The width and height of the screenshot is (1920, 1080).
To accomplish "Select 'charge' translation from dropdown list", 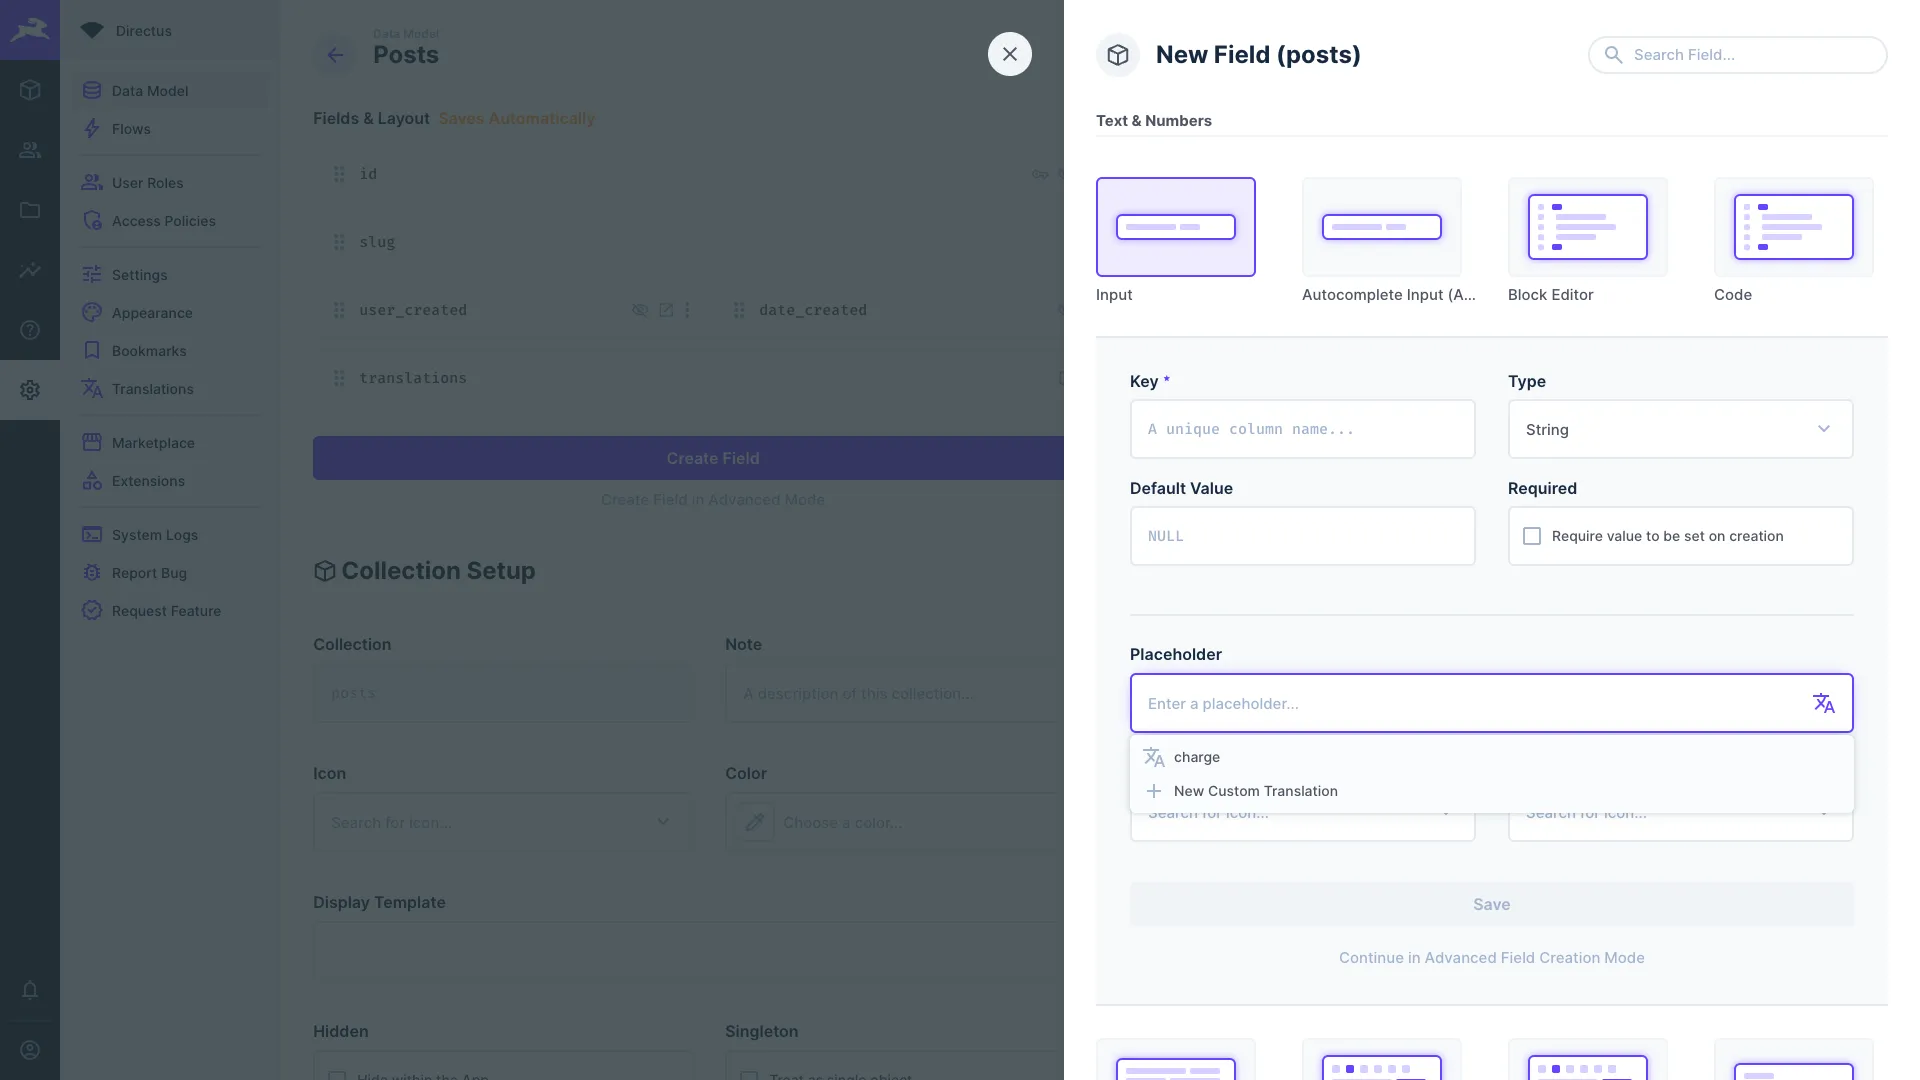I will pyautogui.click(x=1197, y=757).
